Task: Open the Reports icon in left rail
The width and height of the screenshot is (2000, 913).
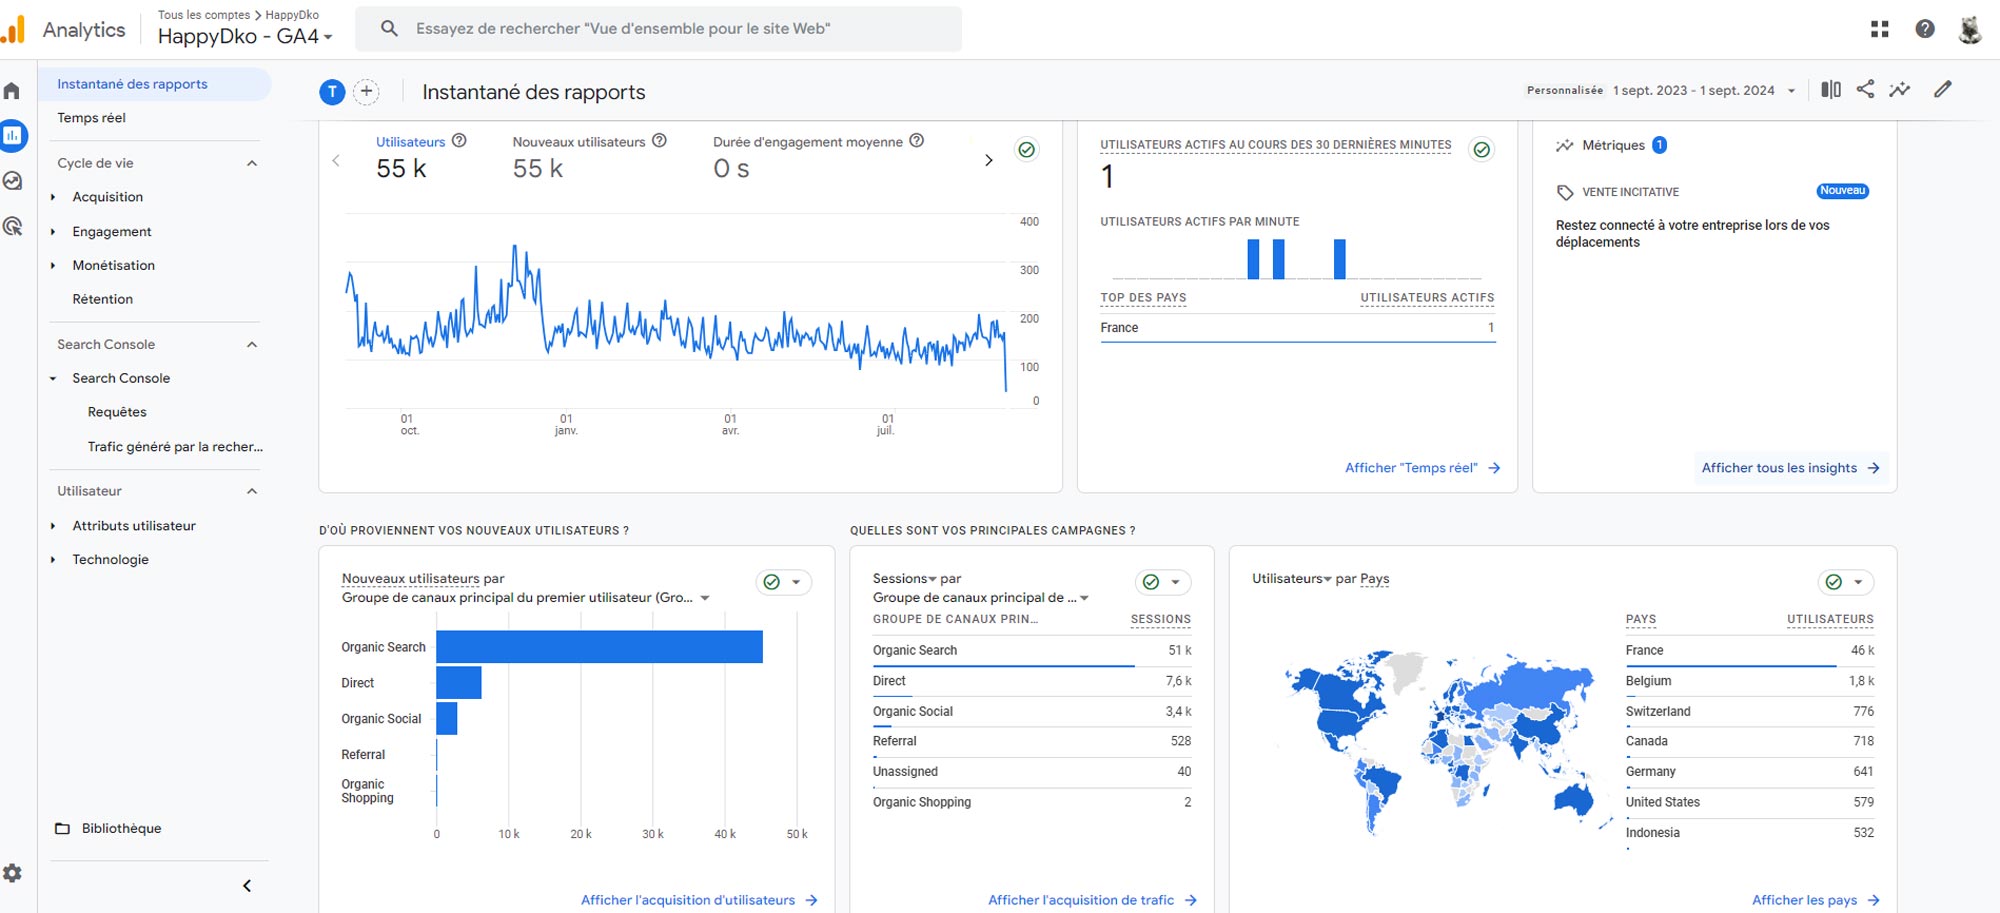Action: [13, 136]
